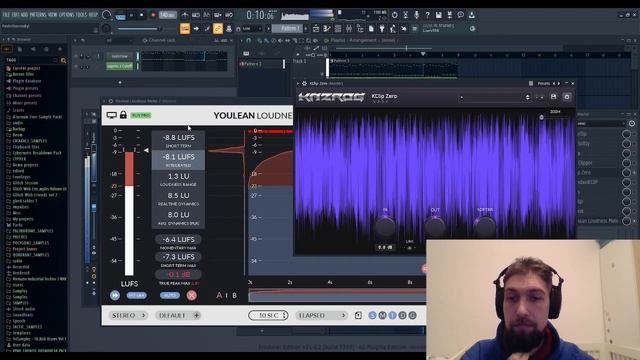This screenshot has height=360, width=640.
Task: Open the VIEW menu
Action: [x=53, y=15]
